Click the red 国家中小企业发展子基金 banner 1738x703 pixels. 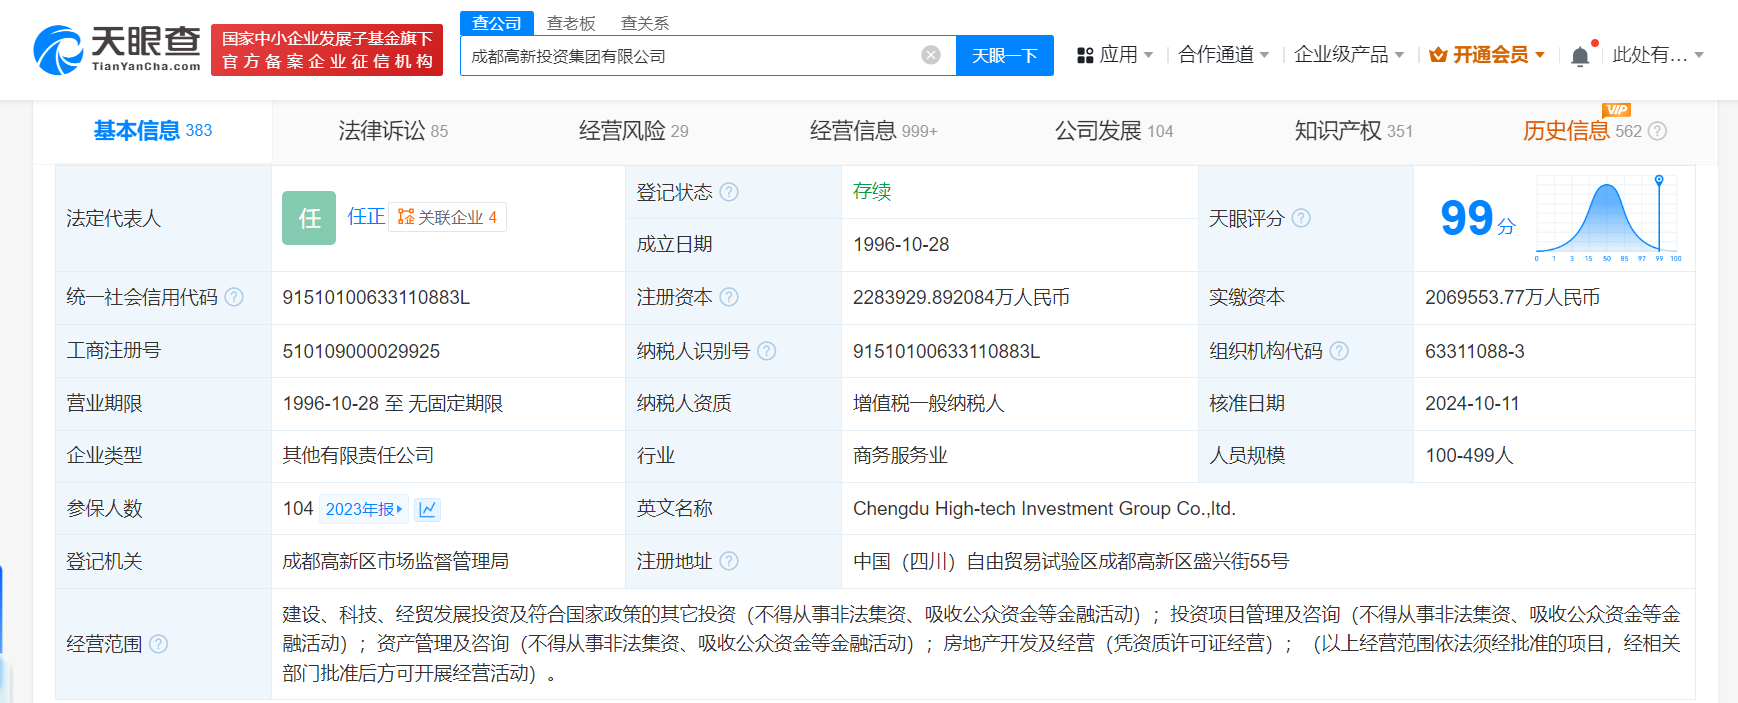(327, 50)
